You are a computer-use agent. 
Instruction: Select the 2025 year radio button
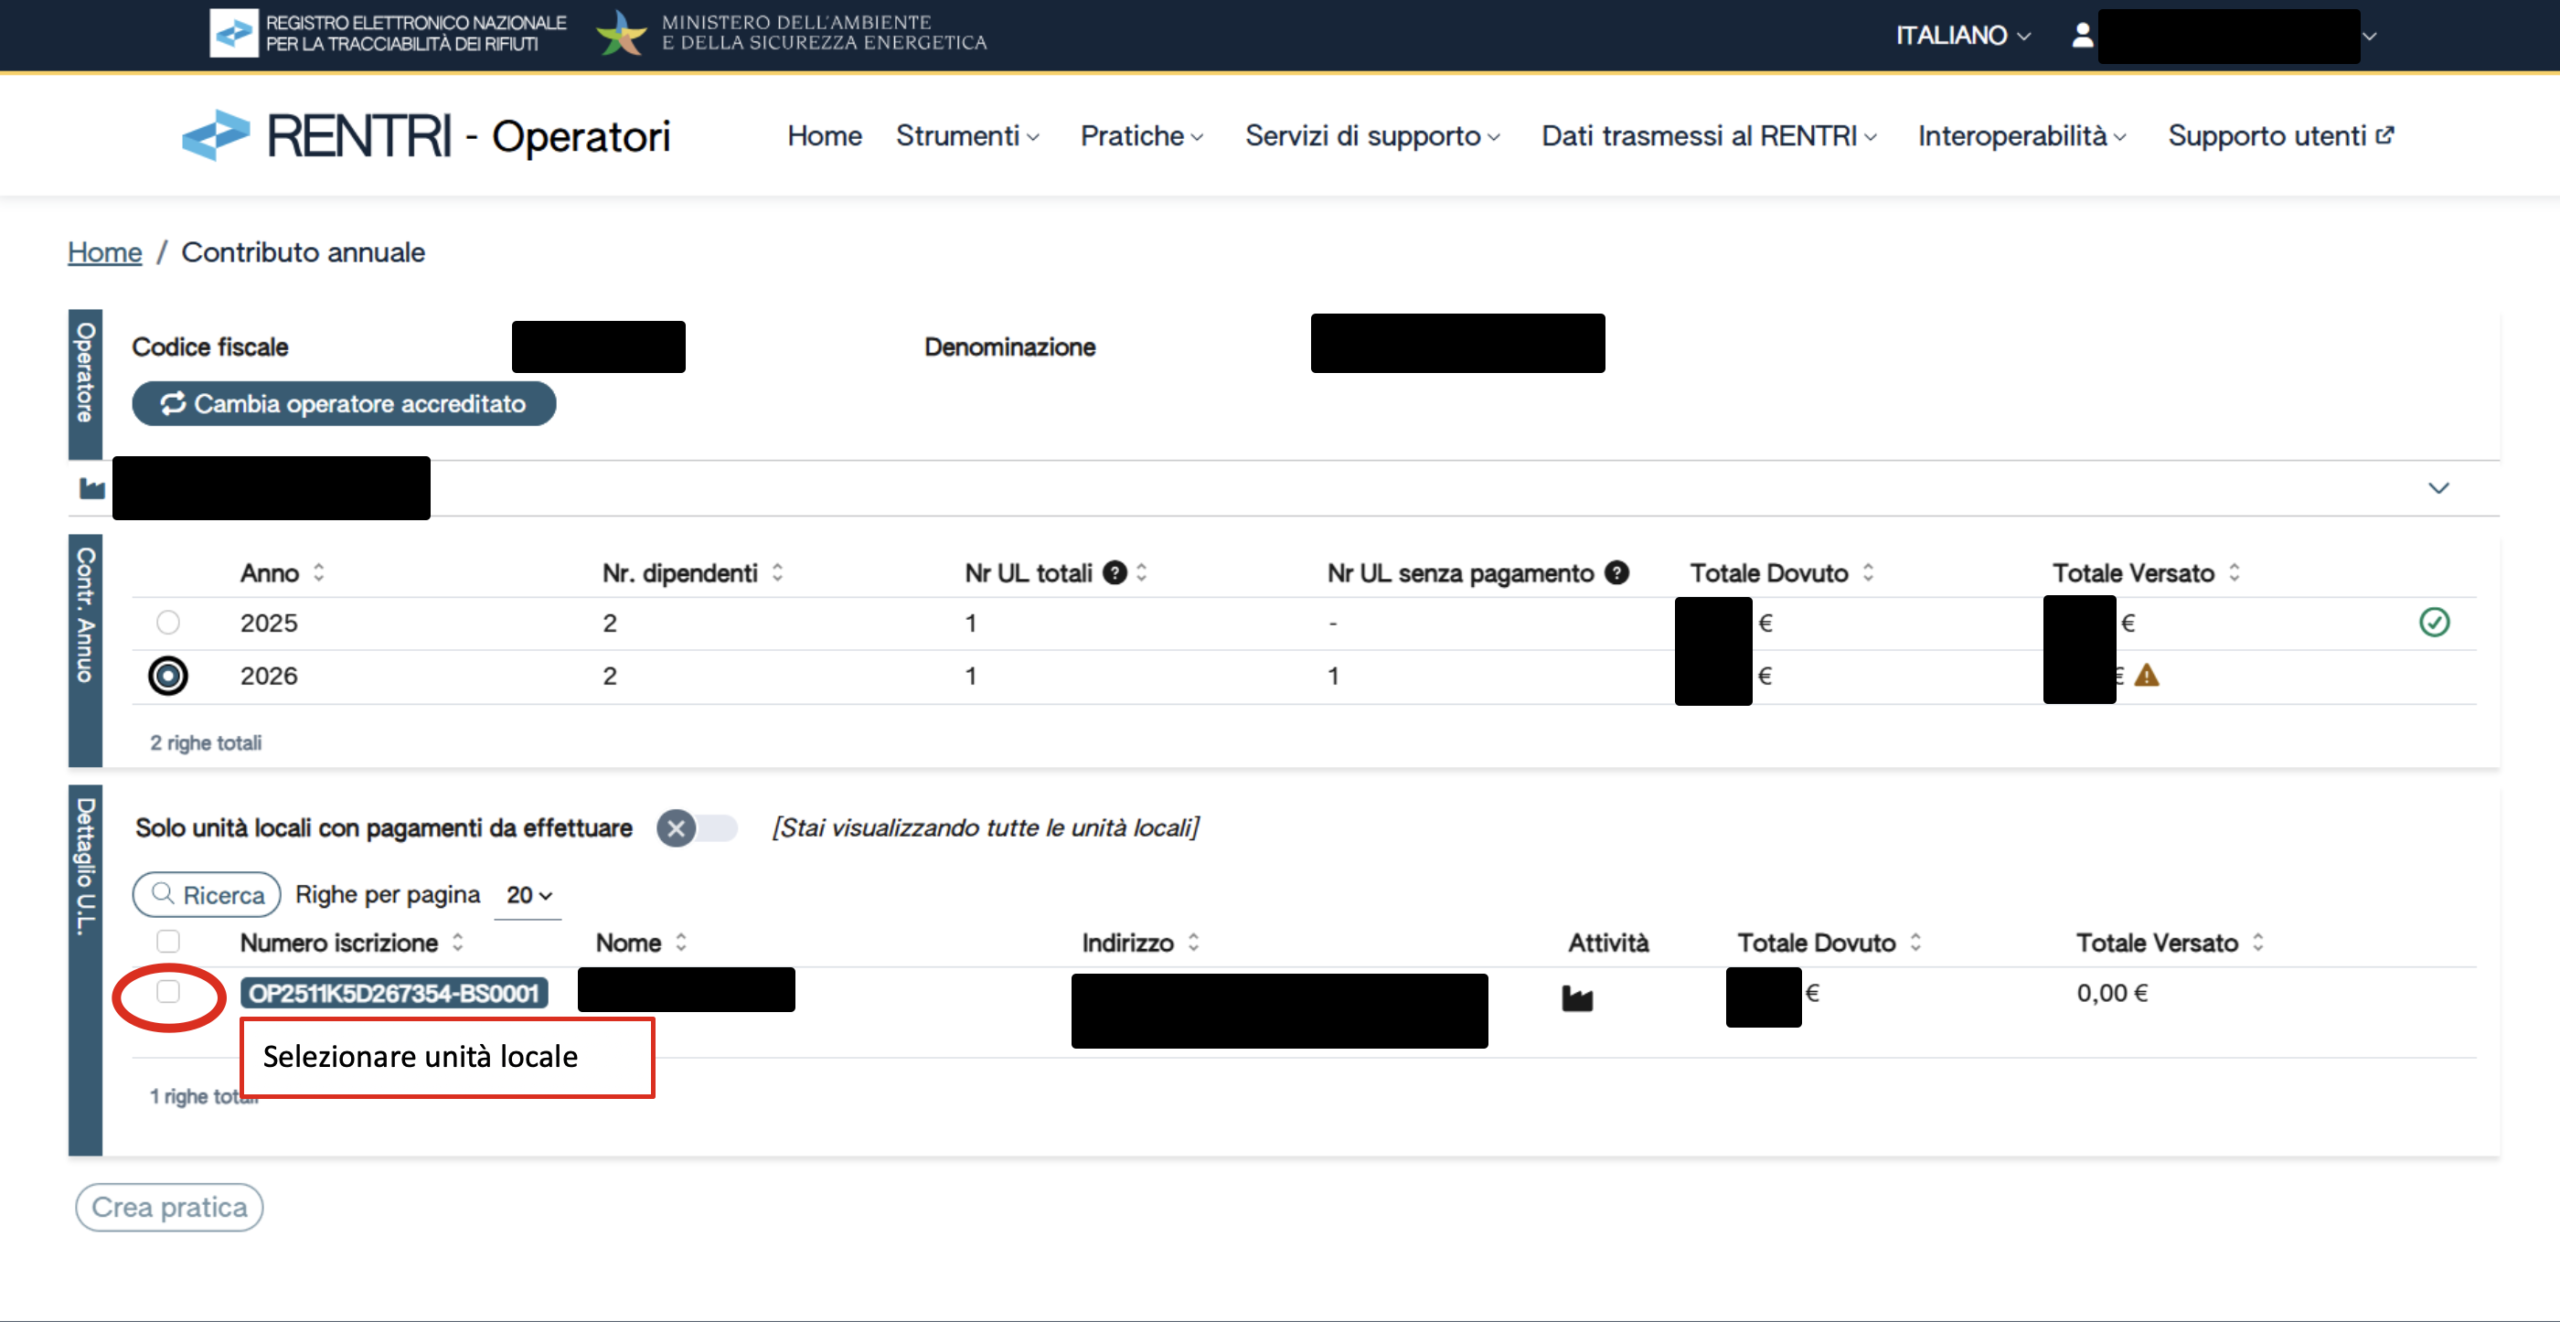coord(168,622)
